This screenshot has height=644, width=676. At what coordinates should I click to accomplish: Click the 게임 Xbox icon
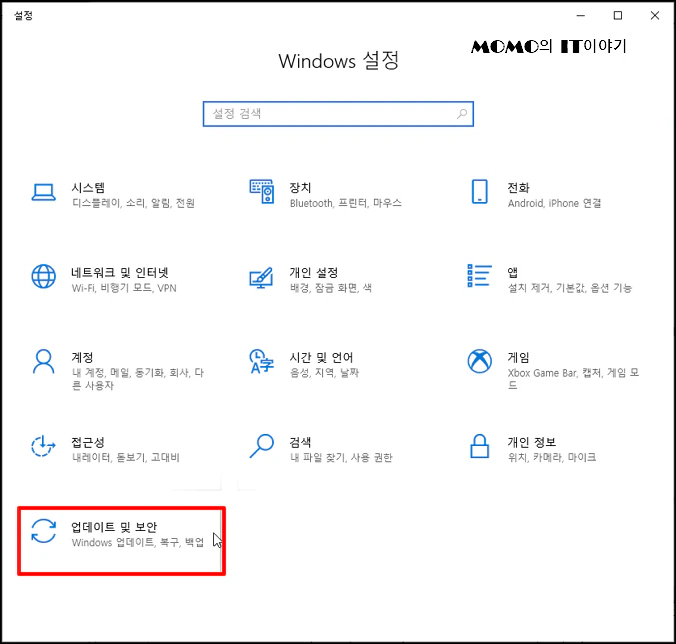coord(479,361)
